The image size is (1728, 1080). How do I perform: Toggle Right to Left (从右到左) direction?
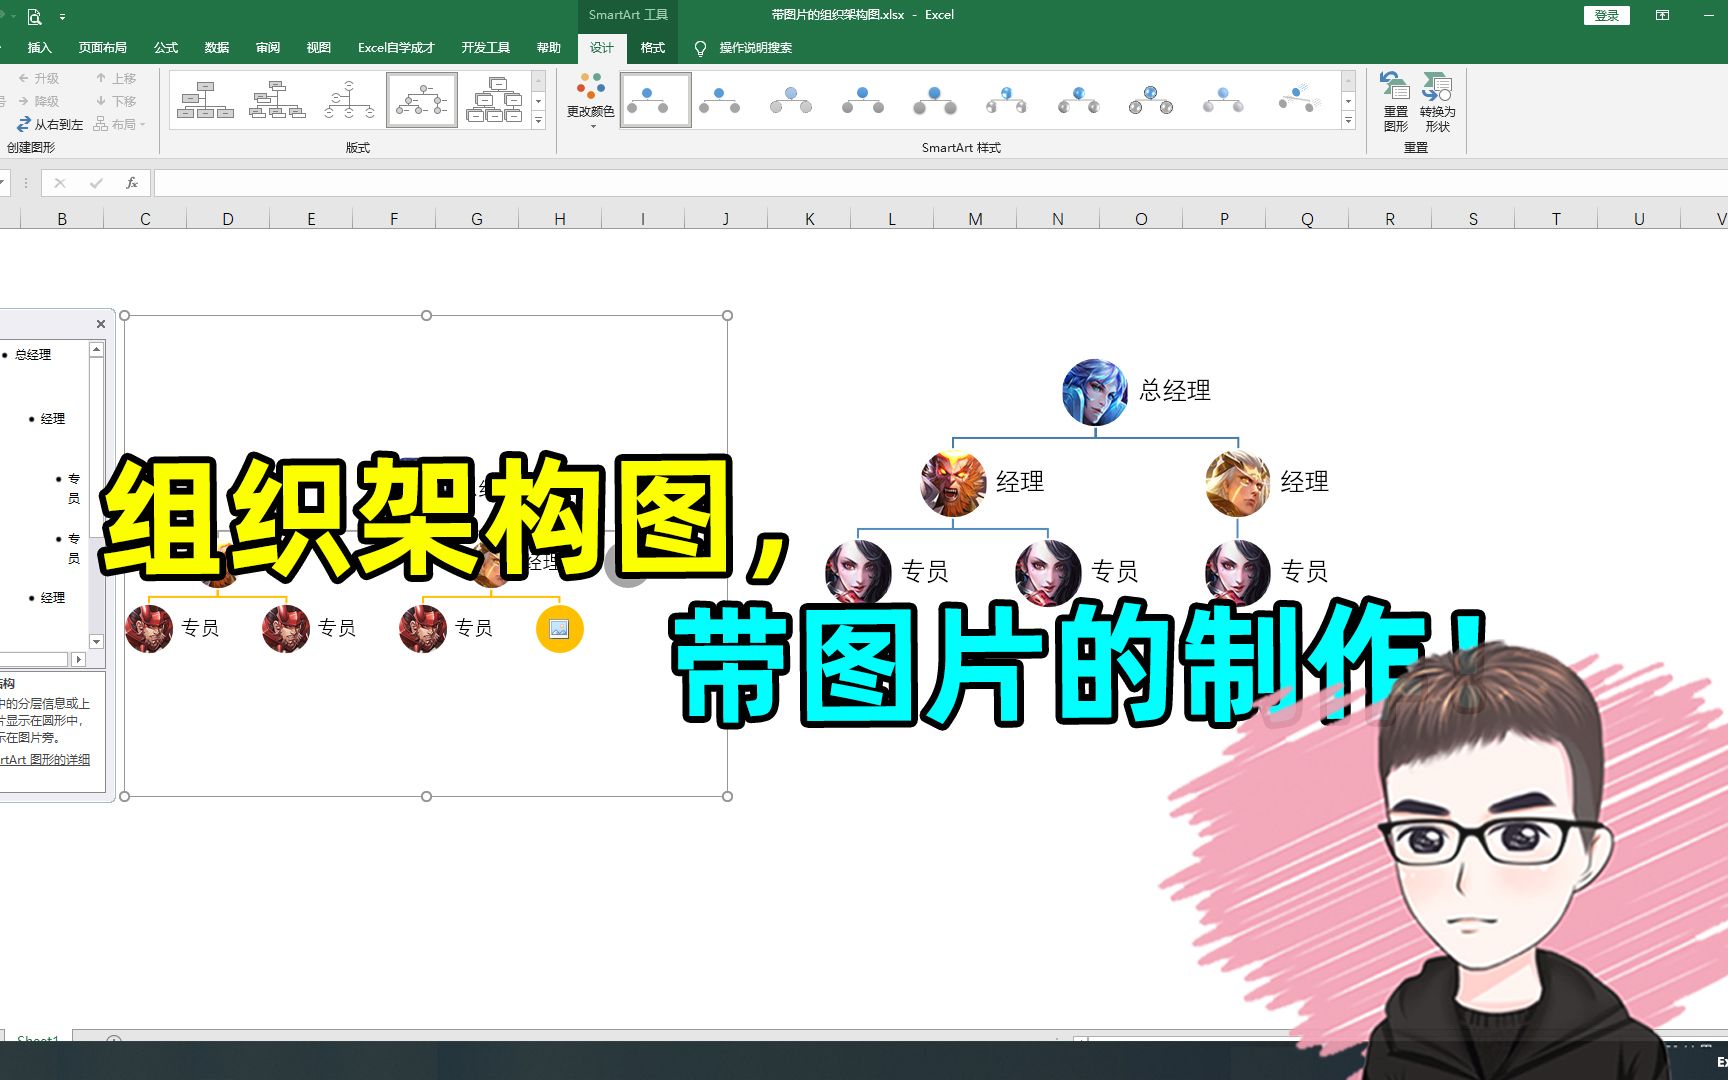click(50, 124)
